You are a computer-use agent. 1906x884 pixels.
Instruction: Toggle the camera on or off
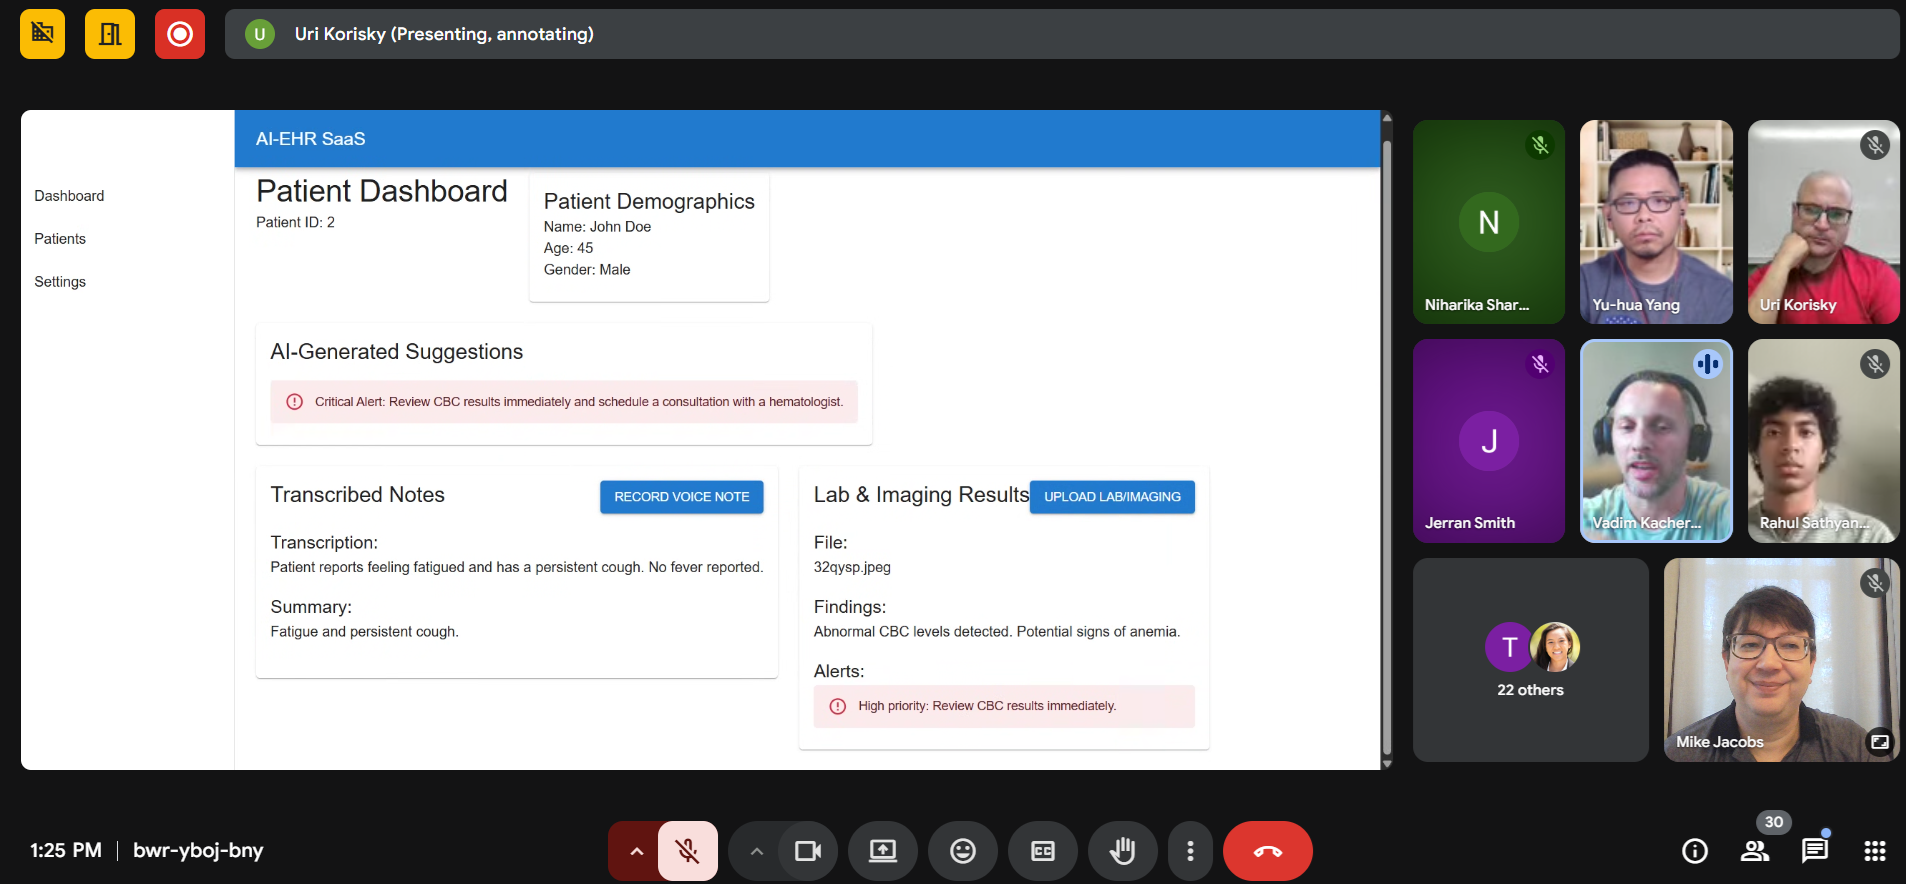point(807,851)
